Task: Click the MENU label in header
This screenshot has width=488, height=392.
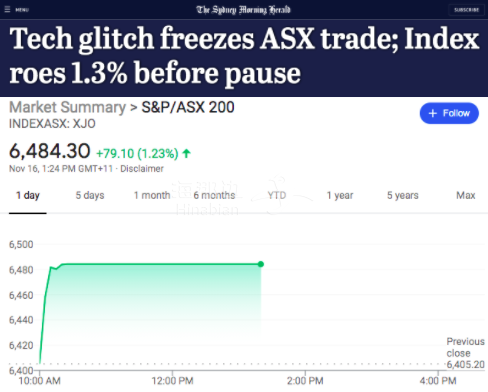Action: 22,10
